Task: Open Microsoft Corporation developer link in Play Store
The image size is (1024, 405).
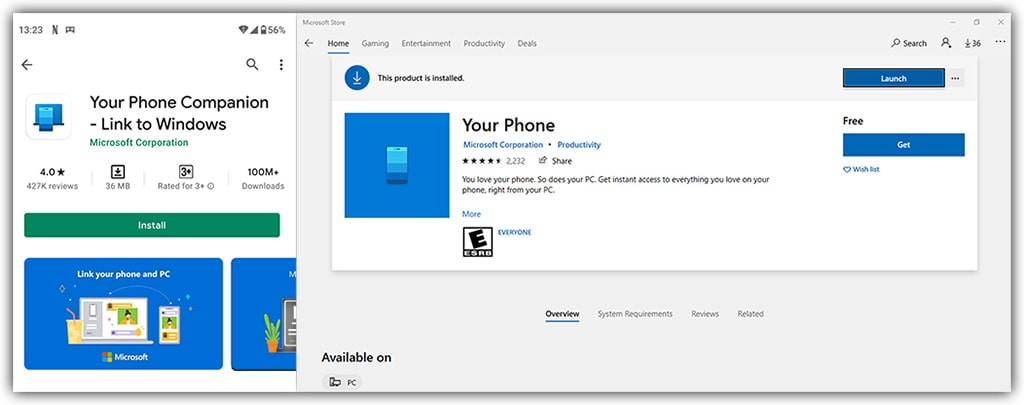Action: tap(138, 142)
